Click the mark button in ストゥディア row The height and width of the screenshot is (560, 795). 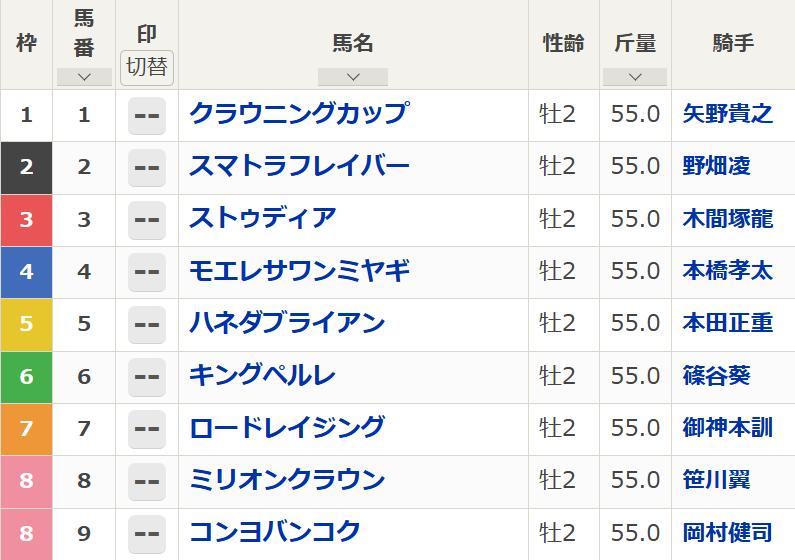click(x=147, y=219)
